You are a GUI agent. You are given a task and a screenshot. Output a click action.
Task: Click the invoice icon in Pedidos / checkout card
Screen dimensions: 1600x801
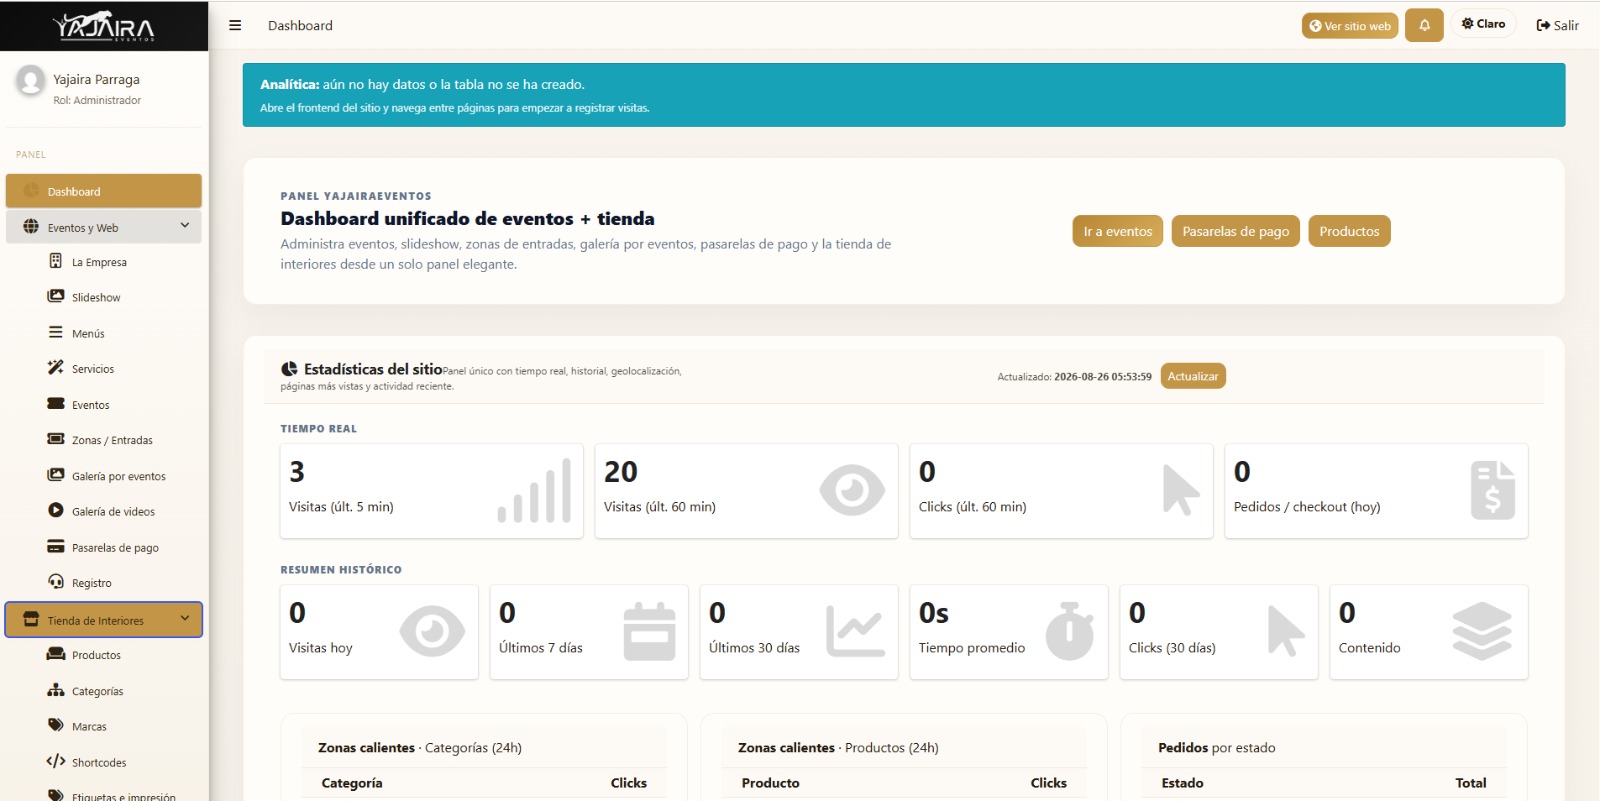1493,490
